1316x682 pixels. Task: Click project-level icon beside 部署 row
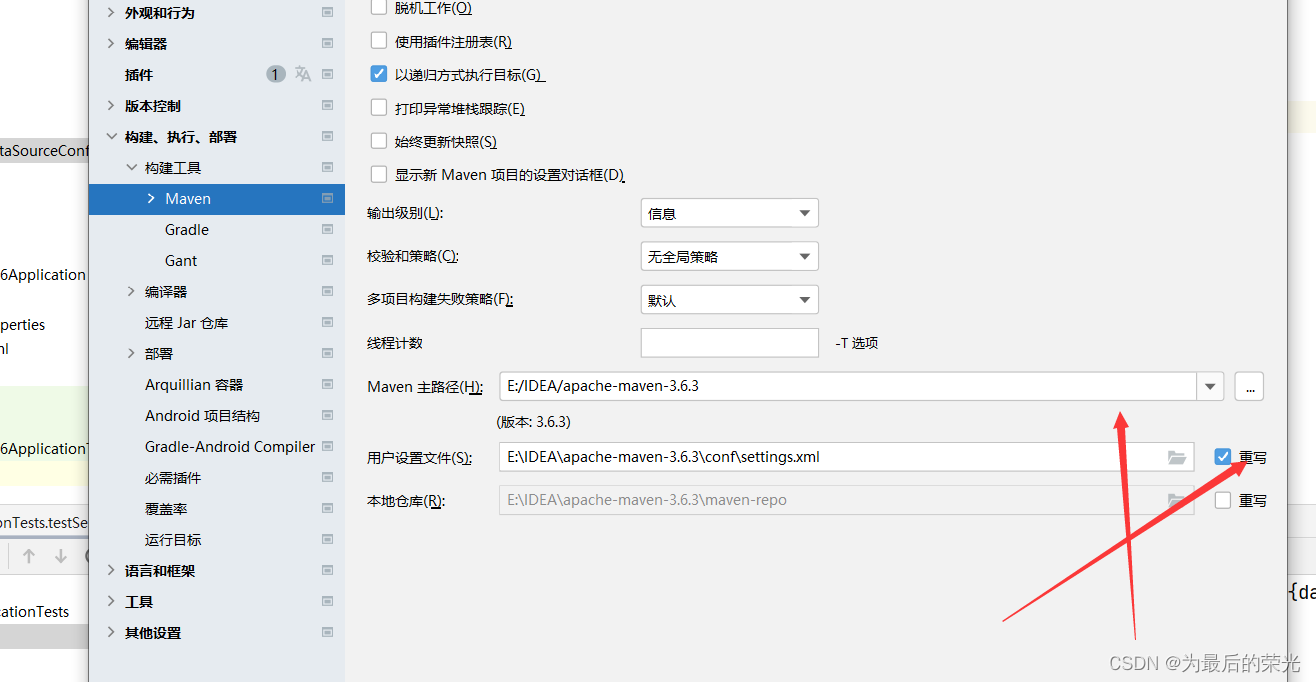[x=327, y=354]
